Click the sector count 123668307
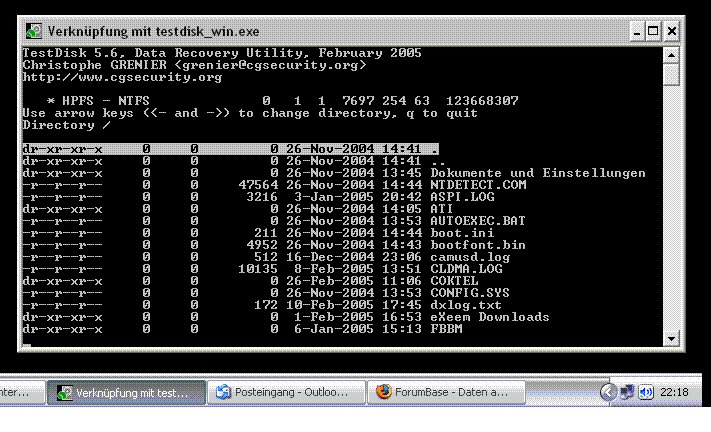Screen dimensions: 711x432 pyautogui.click(x=482, y=101)
